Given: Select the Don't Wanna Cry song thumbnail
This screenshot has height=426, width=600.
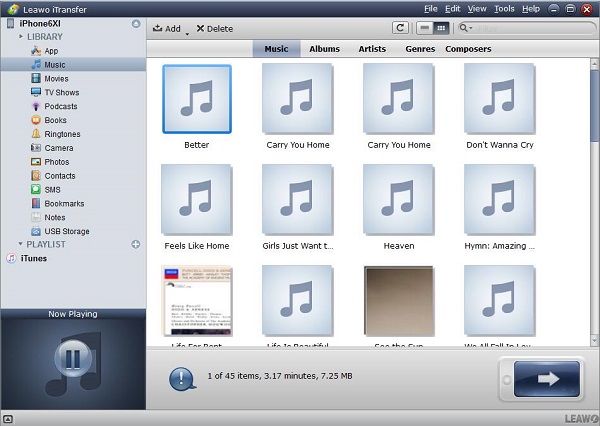Looking at the screenshot, I should [x=500, y=99].
